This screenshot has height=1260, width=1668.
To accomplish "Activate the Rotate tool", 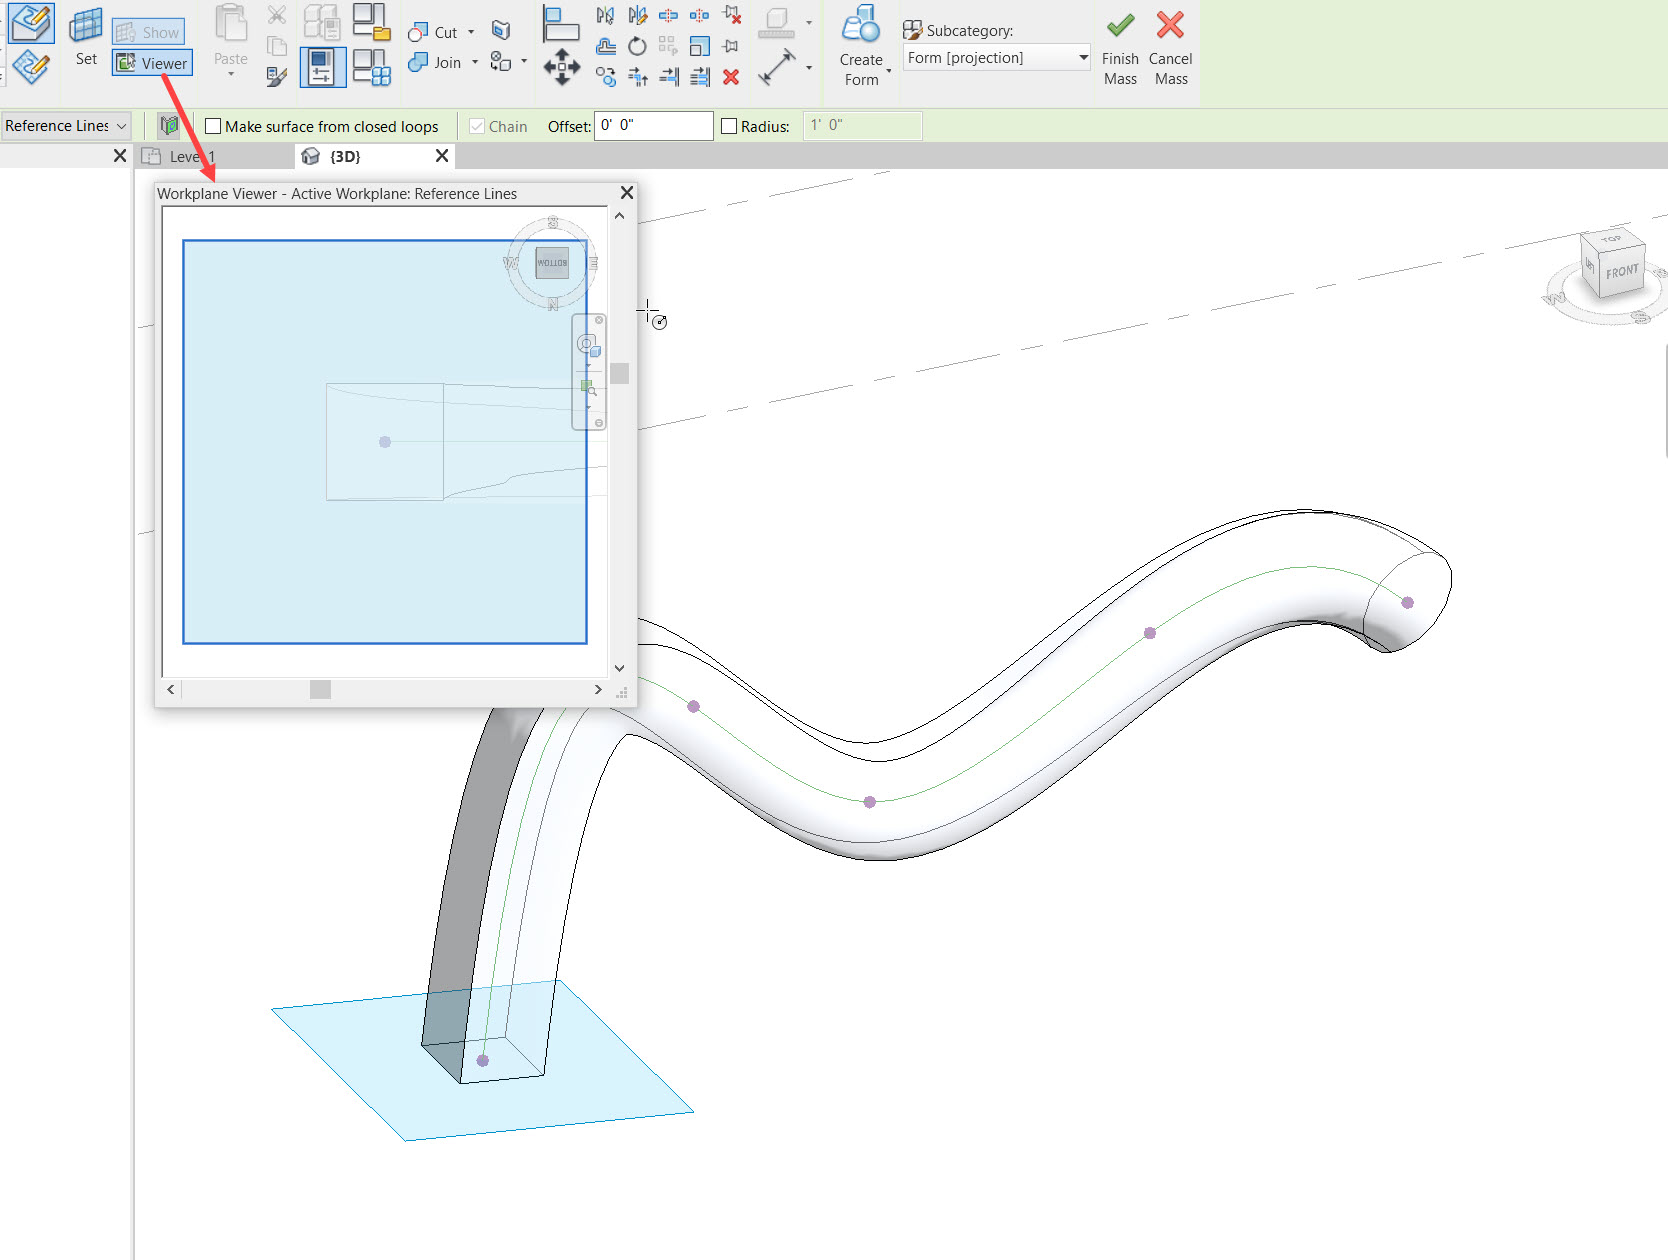I will [636, 46].
